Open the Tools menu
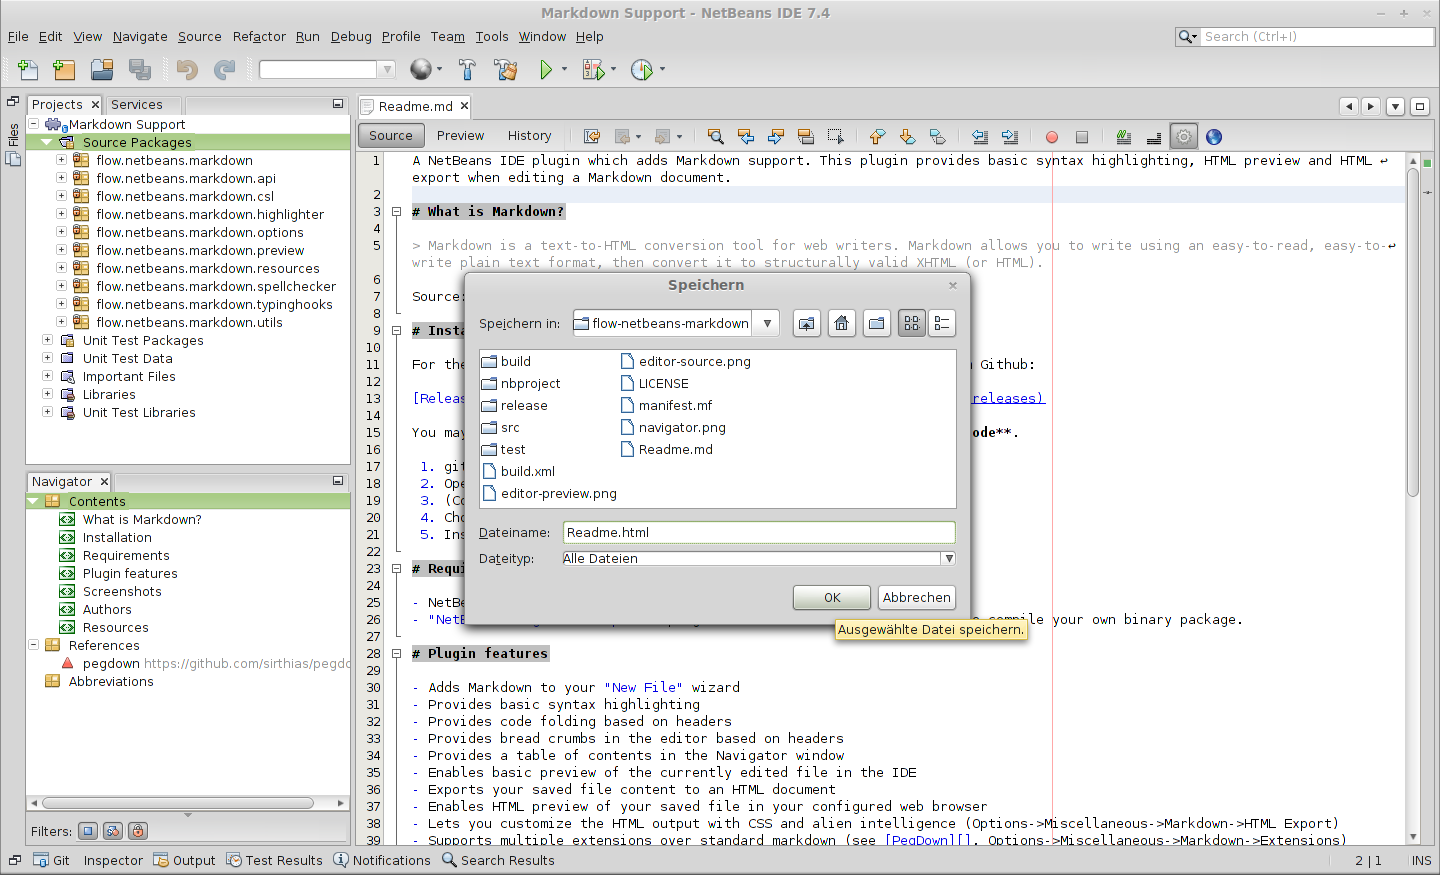 [x=492, y=37]
